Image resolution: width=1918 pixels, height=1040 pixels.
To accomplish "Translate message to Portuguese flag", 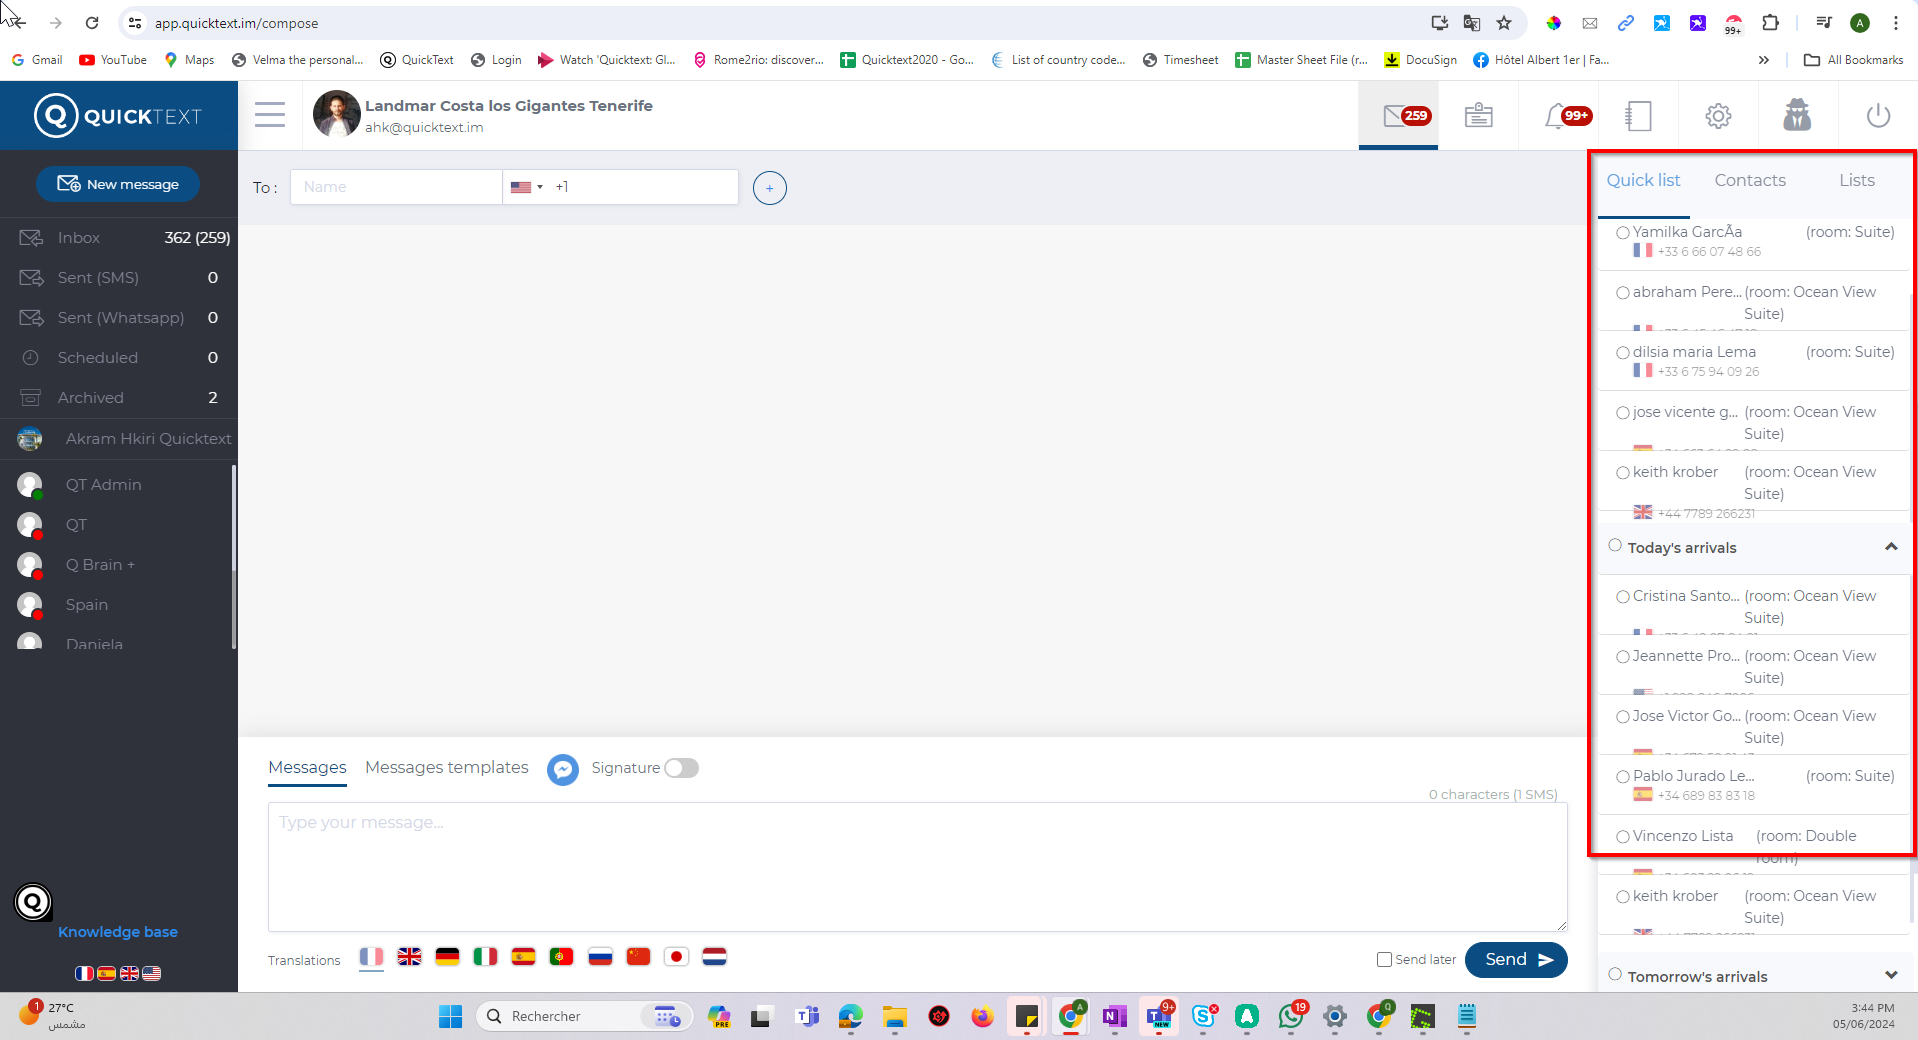I will 561,957.
